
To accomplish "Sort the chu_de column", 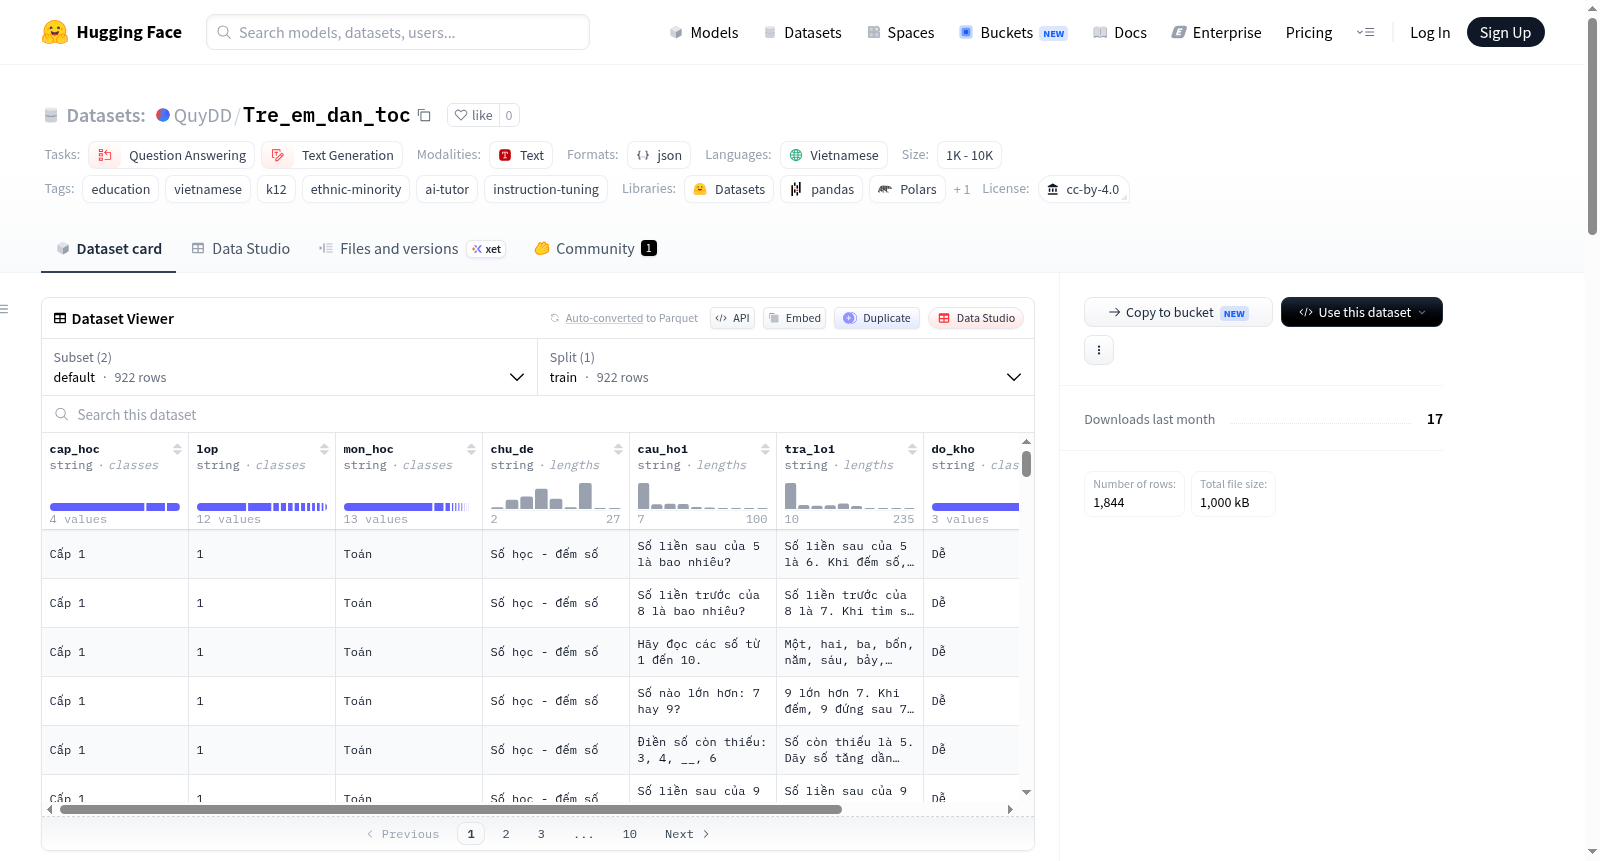I will 618,449.
